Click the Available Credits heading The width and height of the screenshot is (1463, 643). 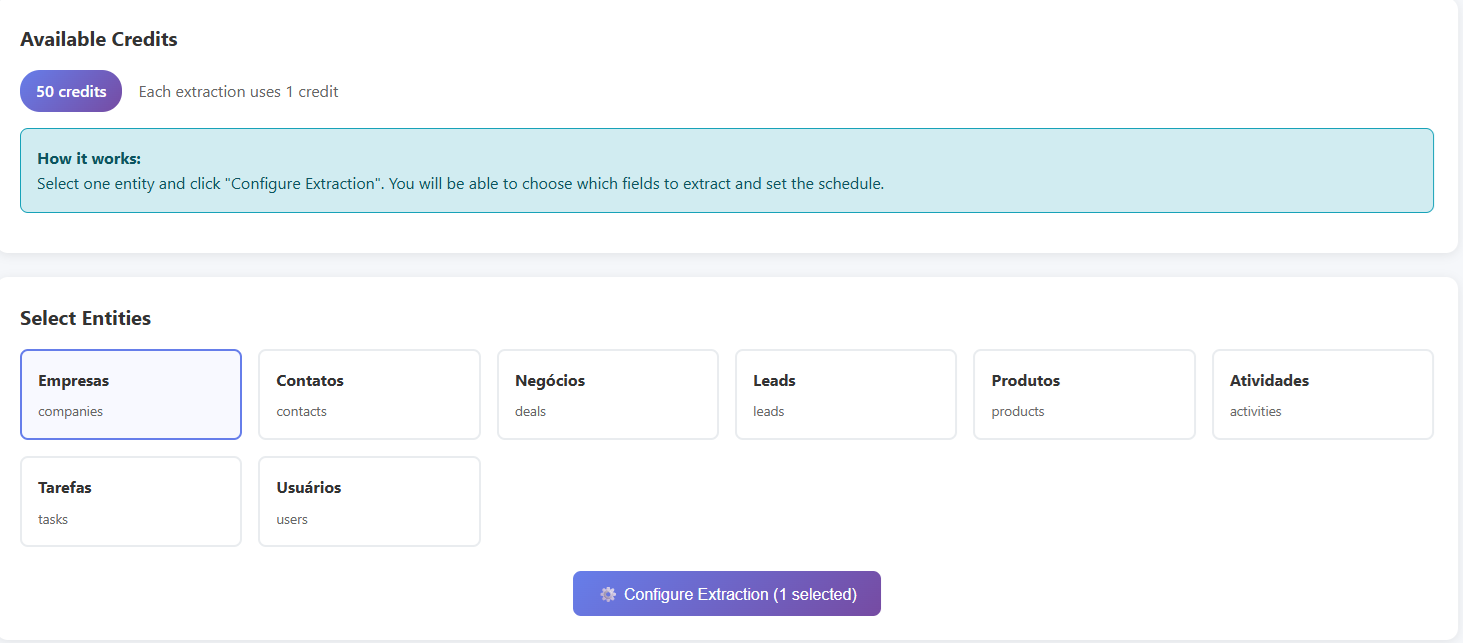[x=99, y=40]
